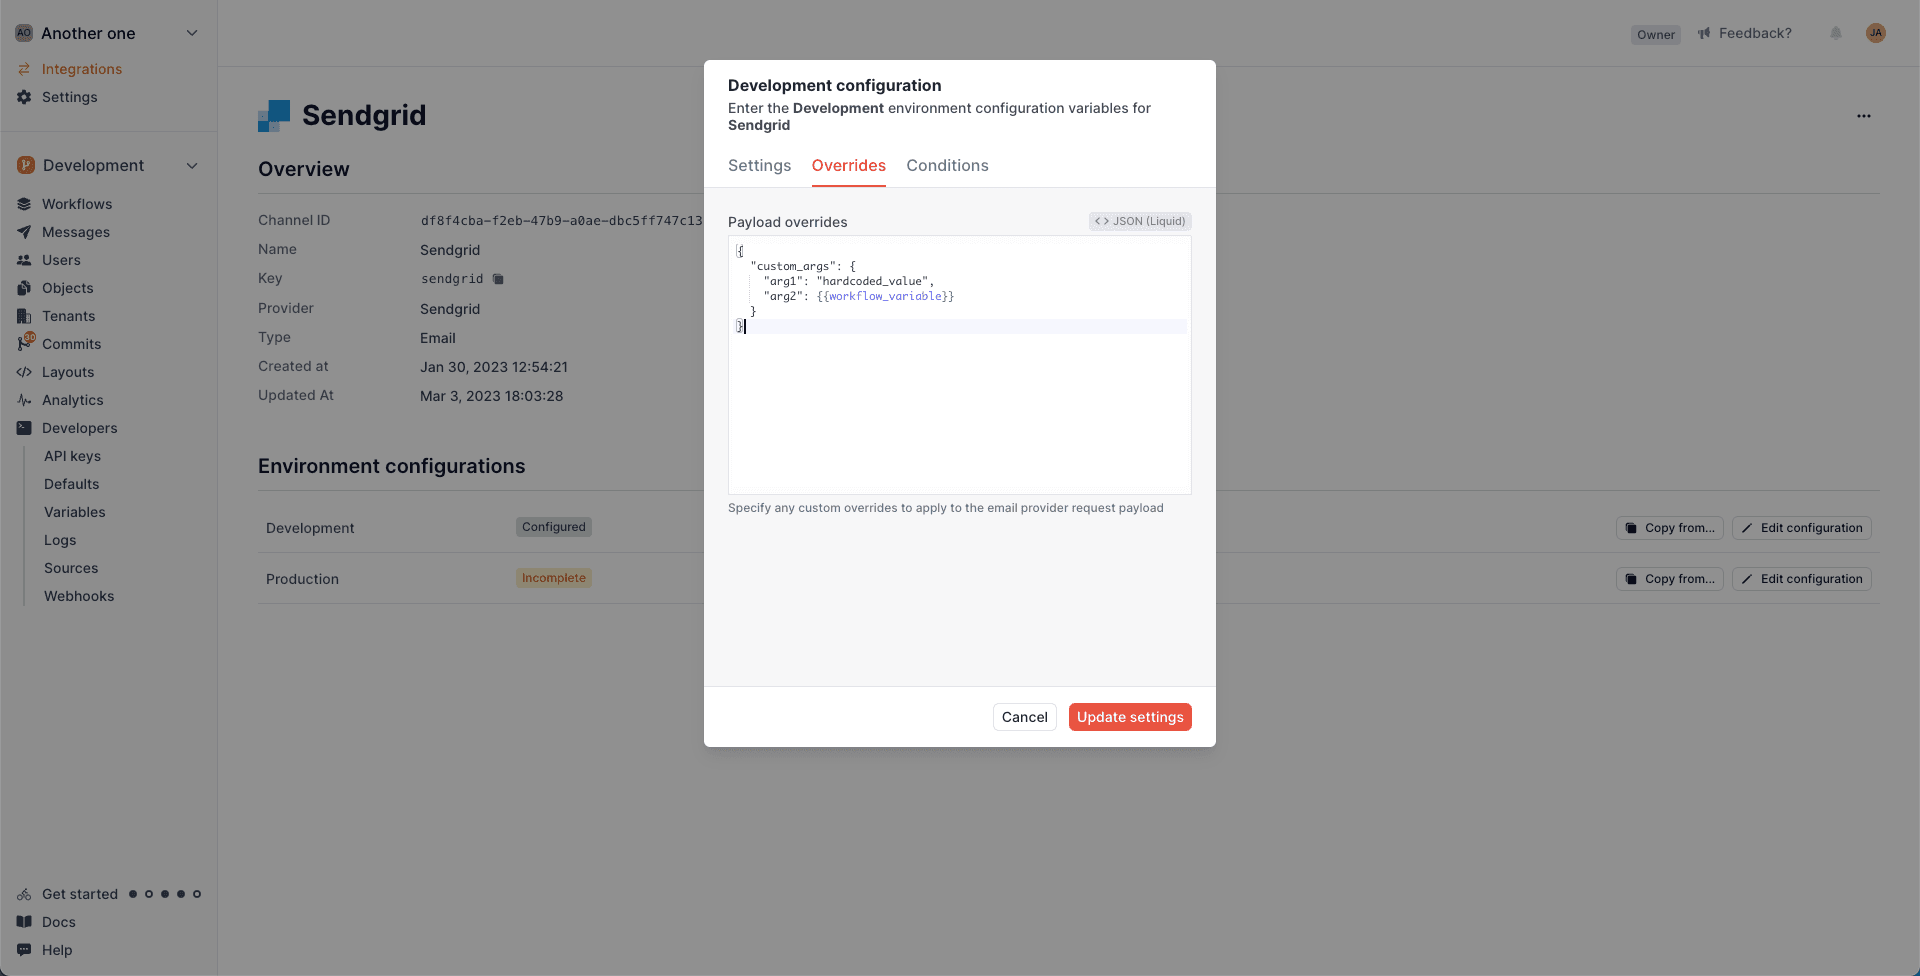The image size is (1920, 976).
Task: Click the copy icon next to sendgrid key
Action: (498, 279)
